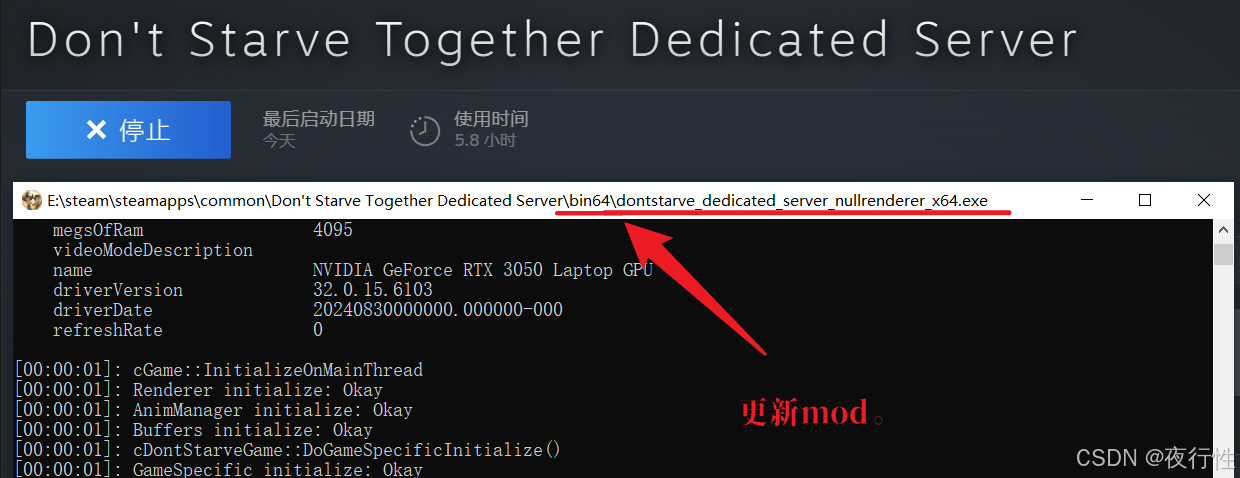Minimize the dedicated server console window
The height and width of the screenshot is (478, 1240).
(1086, 200)
